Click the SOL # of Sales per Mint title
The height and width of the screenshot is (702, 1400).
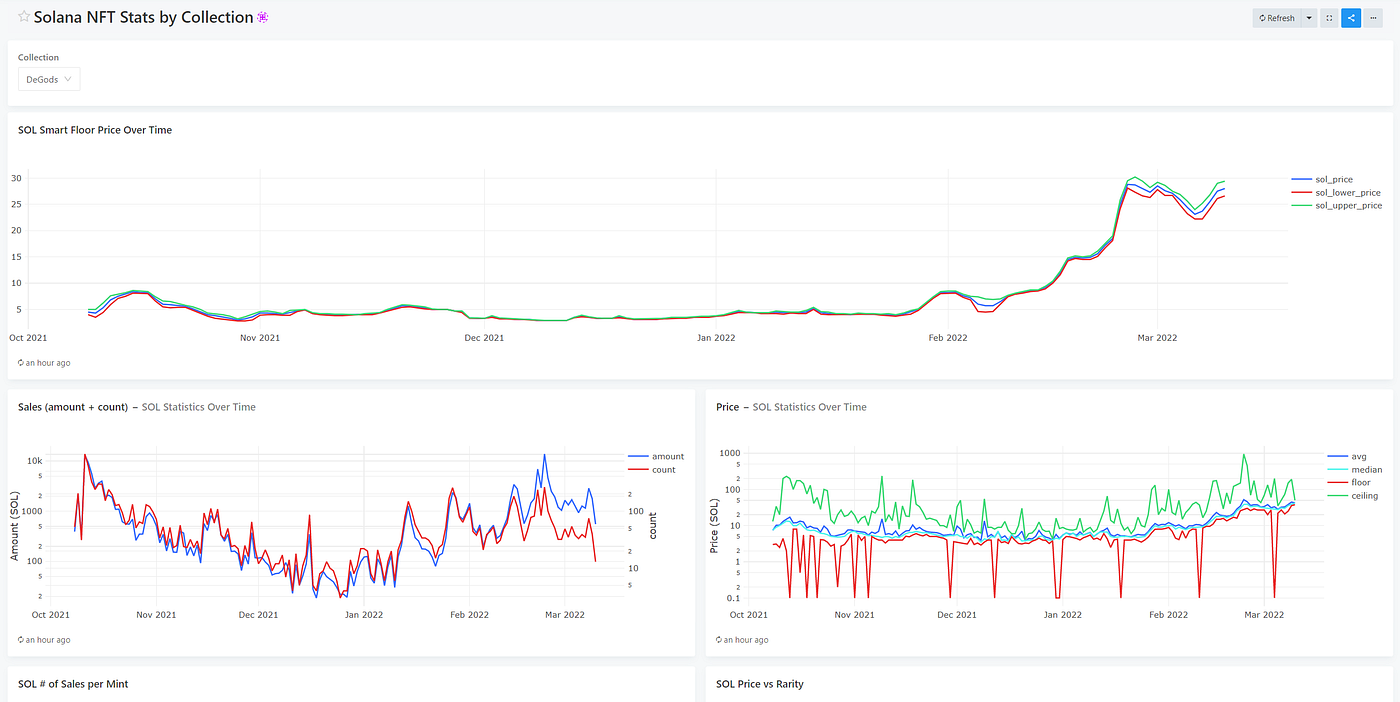[x=73, y=684]
